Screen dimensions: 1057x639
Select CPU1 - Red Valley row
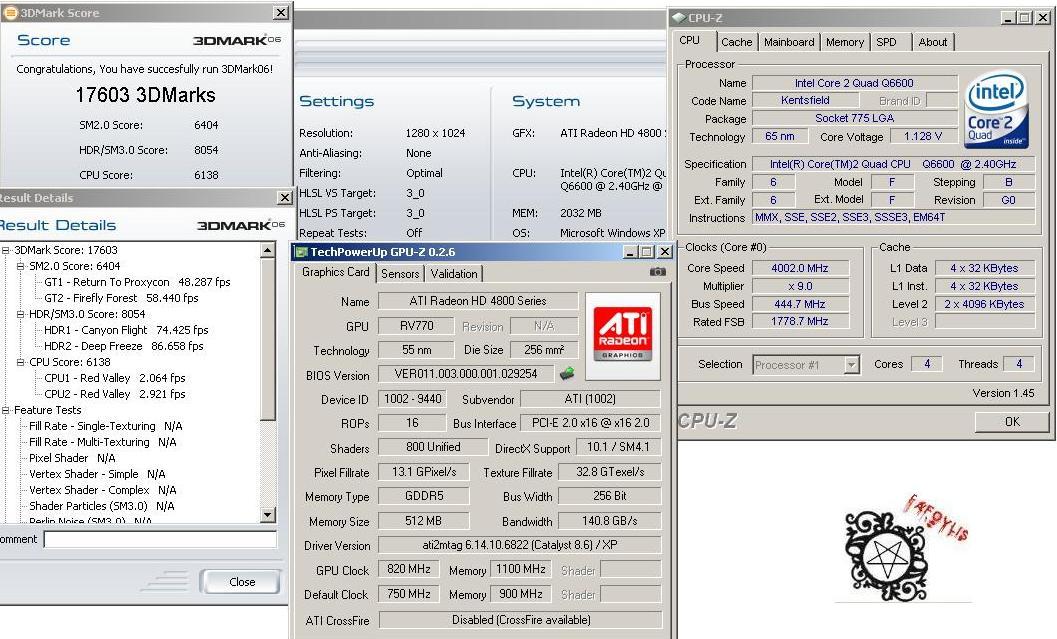coord(115,378)
